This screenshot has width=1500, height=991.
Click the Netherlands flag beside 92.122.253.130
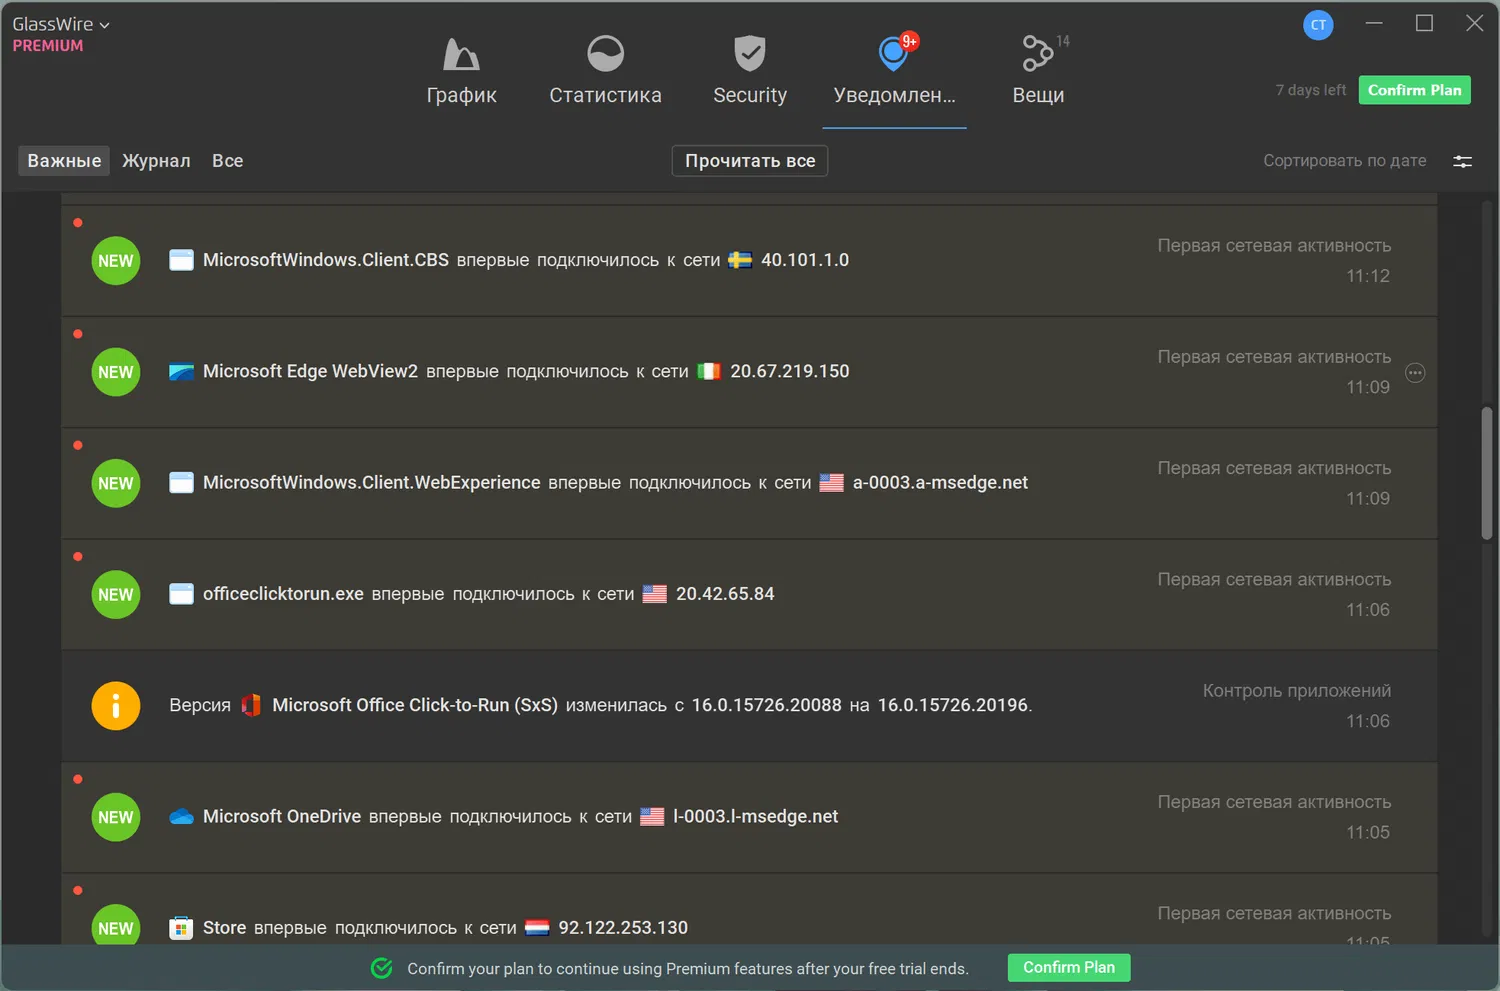click(x=537, y=928)
